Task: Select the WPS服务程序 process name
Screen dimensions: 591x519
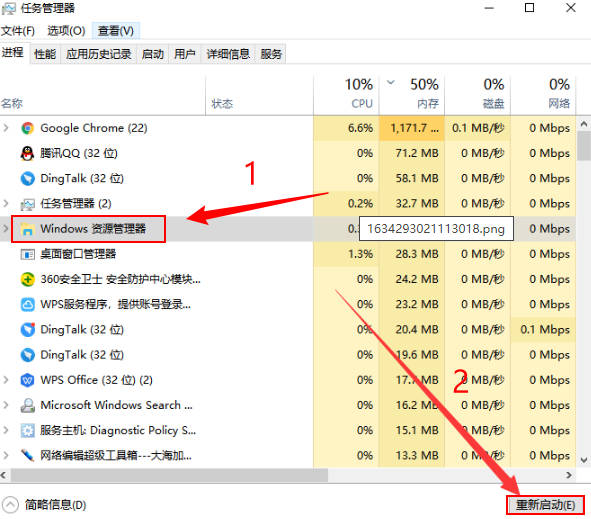Action: (x=115, y=305)
